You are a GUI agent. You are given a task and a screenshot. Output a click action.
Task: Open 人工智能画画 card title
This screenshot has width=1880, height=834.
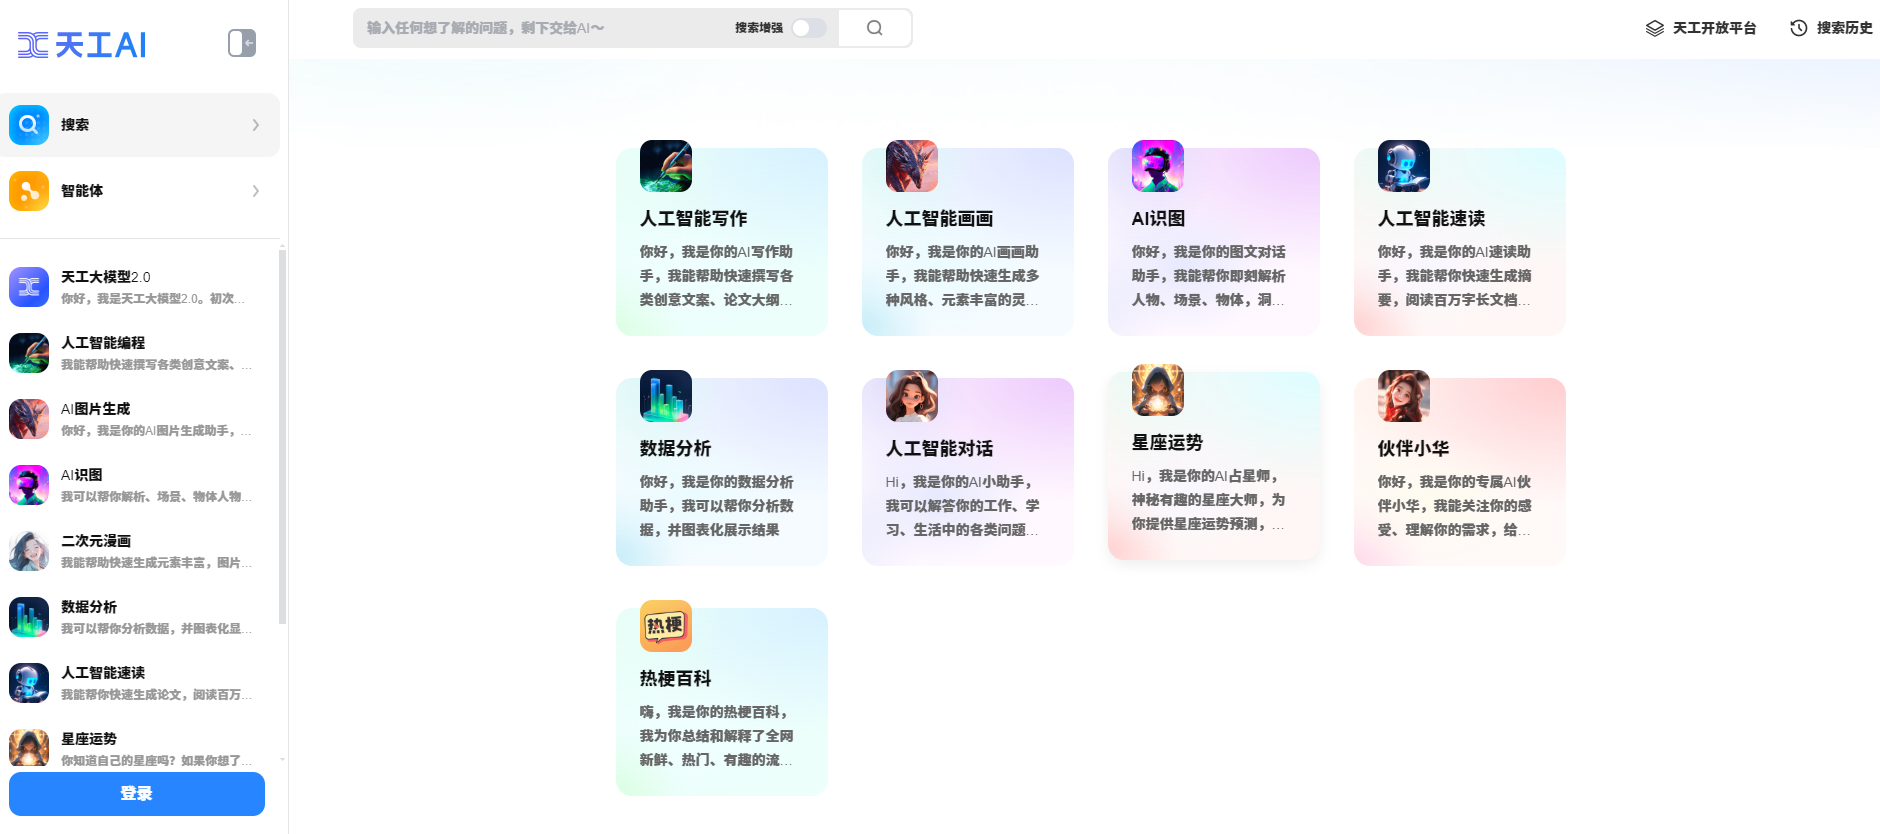tap(940, 218)
